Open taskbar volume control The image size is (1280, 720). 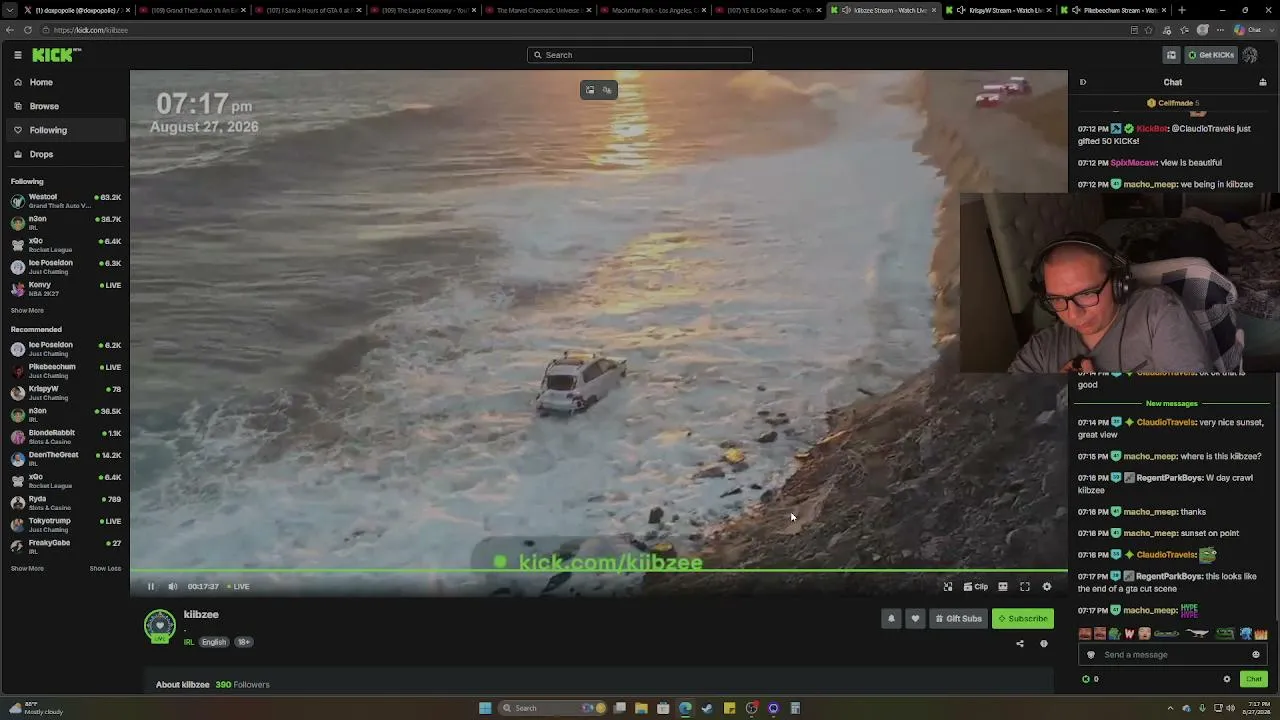(1230, 708)
